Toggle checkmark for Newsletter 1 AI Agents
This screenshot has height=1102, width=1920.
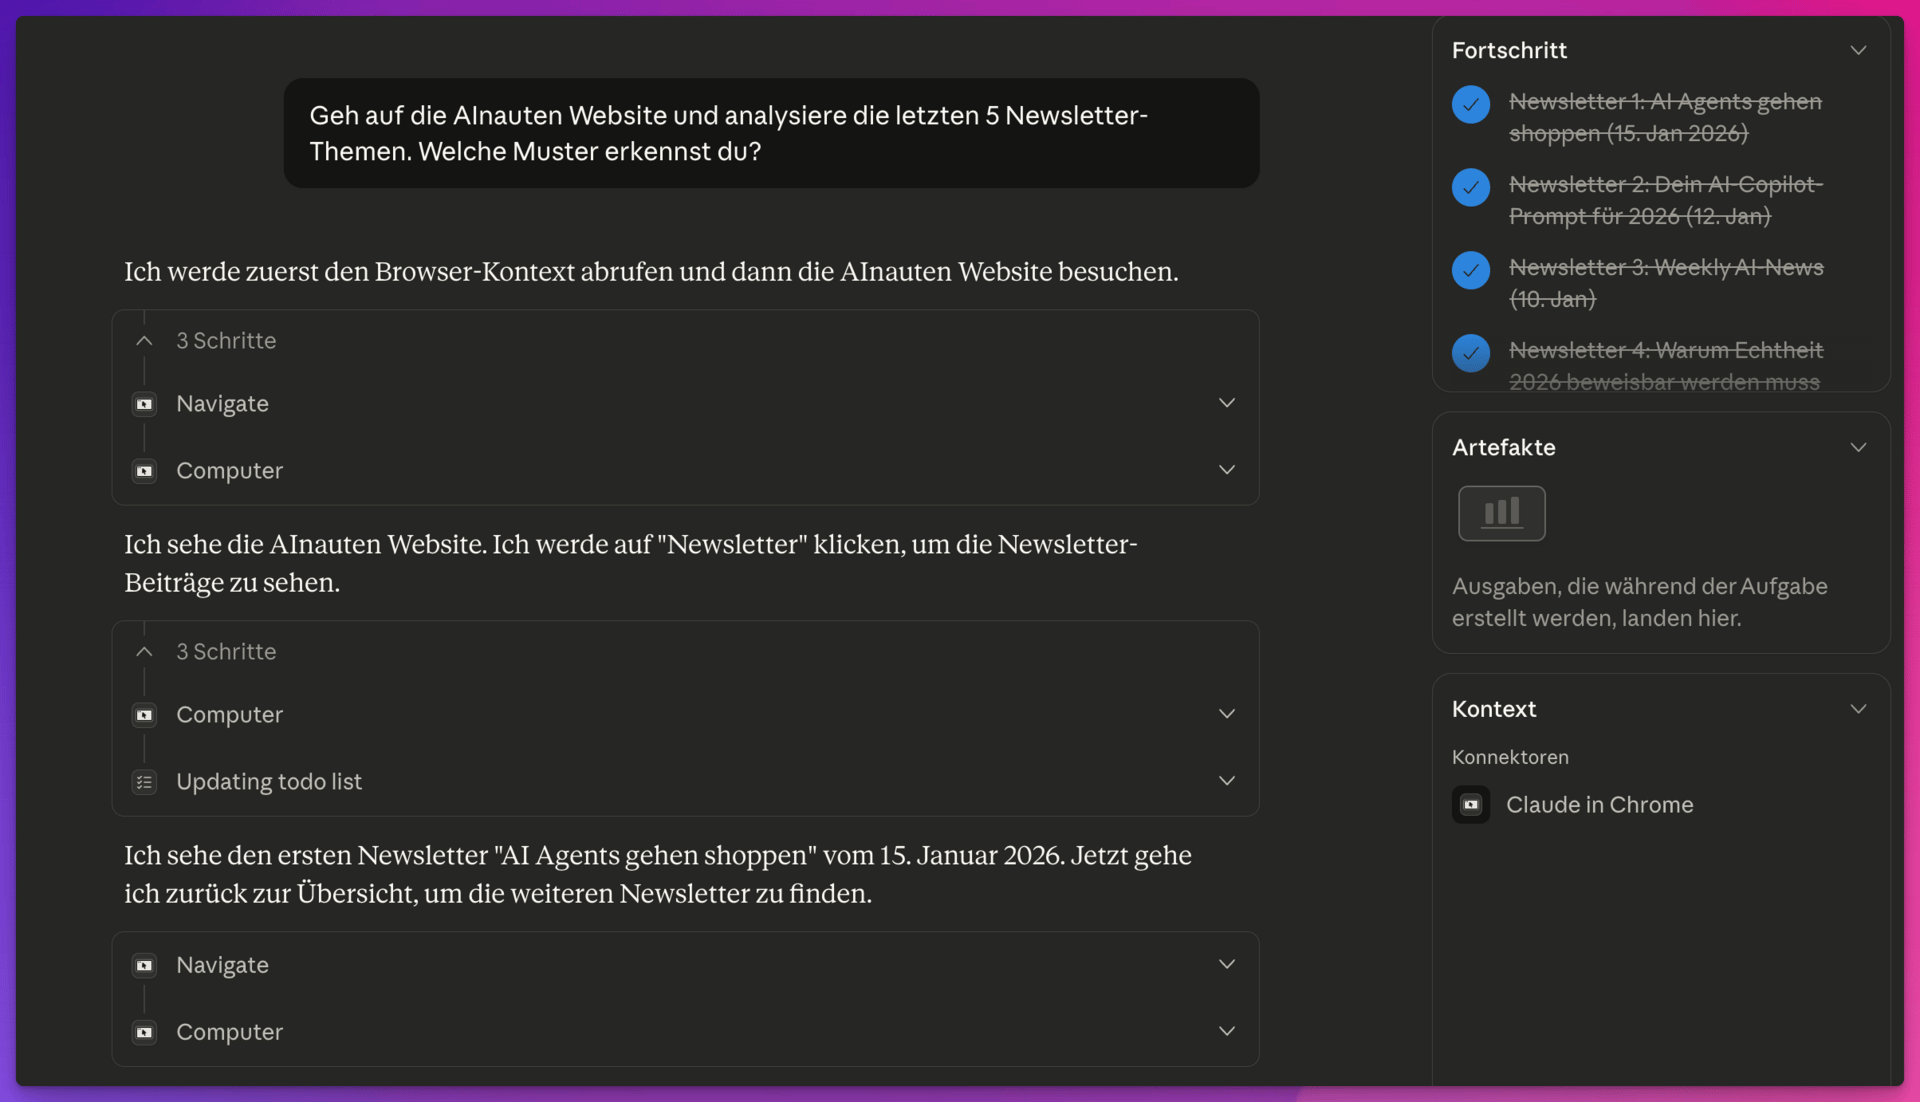1471,105
